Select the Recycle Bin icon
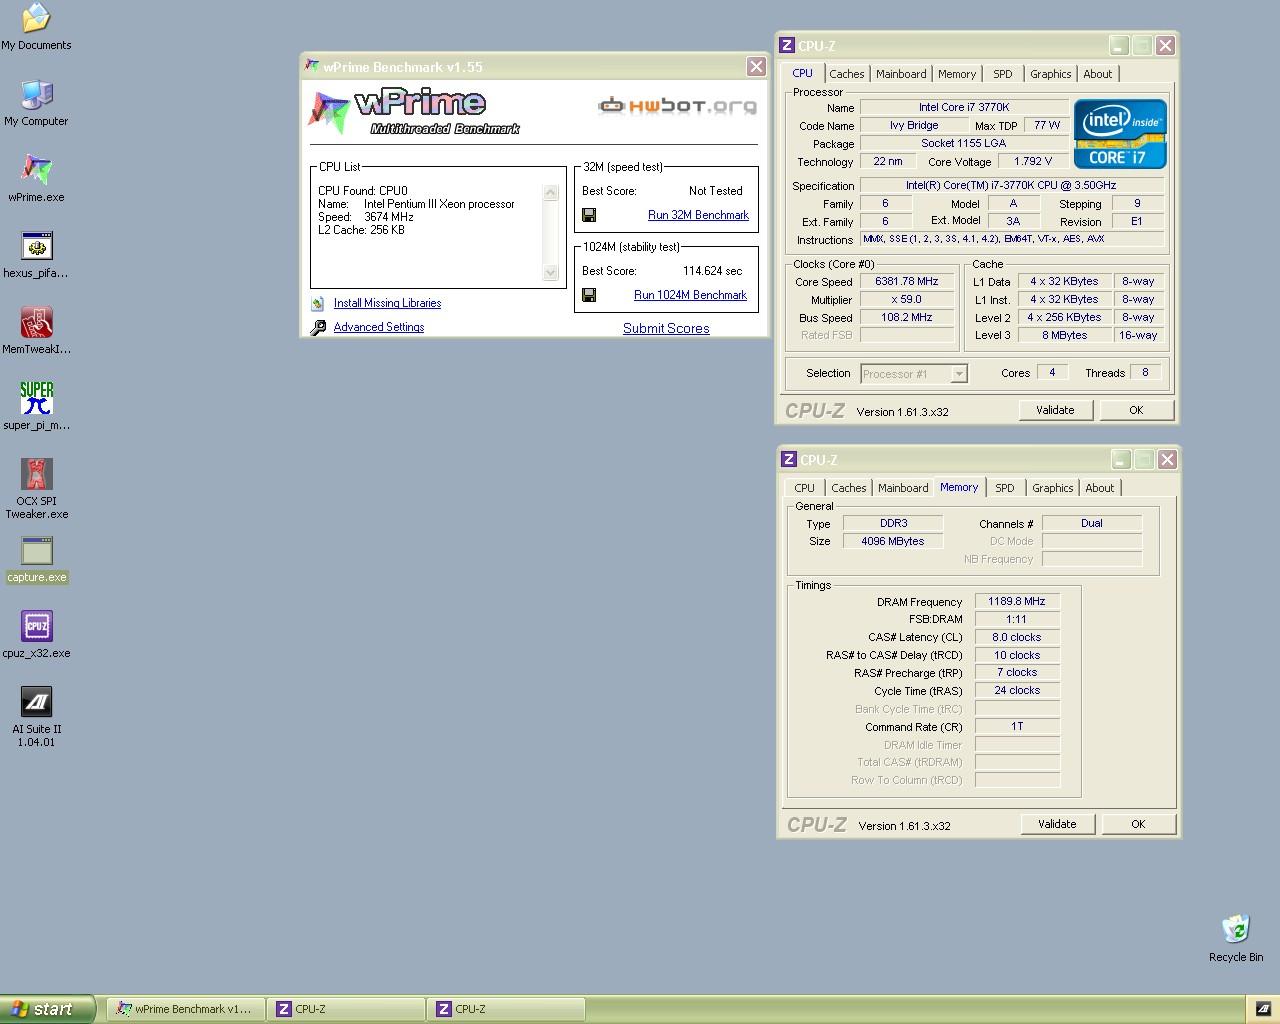 click(1236, 939)
